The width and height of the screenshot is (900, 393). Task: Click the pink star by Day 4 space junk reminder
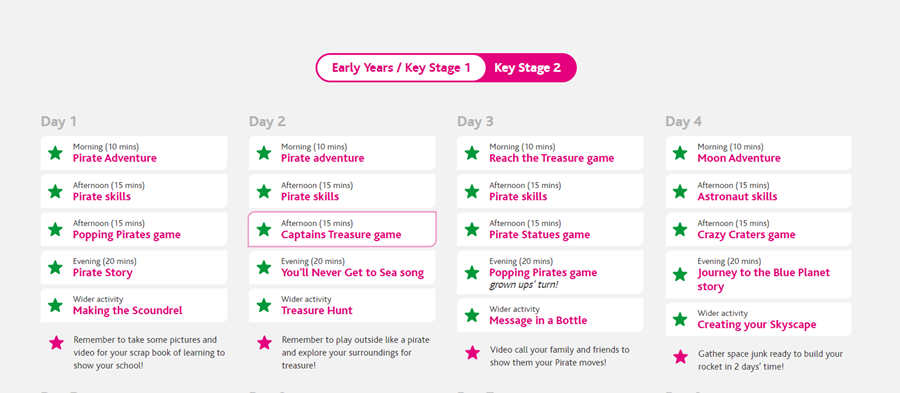coord(680,357)
